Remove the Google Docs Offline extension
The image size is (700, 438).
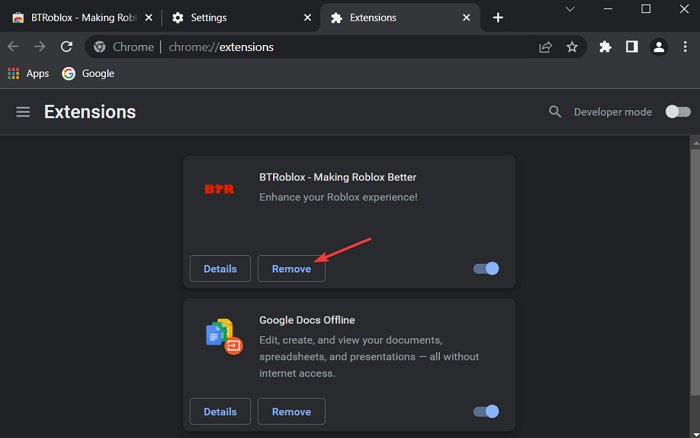point(292,411)
